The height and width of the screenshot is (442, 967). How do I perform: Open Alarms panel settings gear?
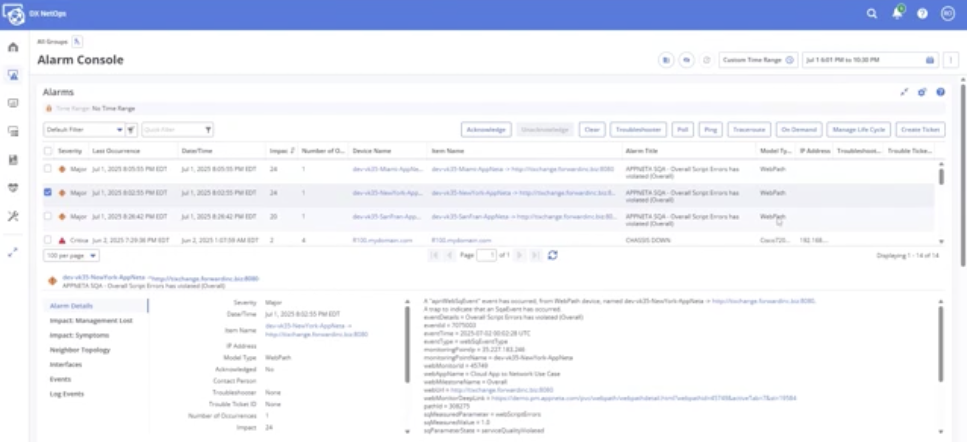(922, 92)
